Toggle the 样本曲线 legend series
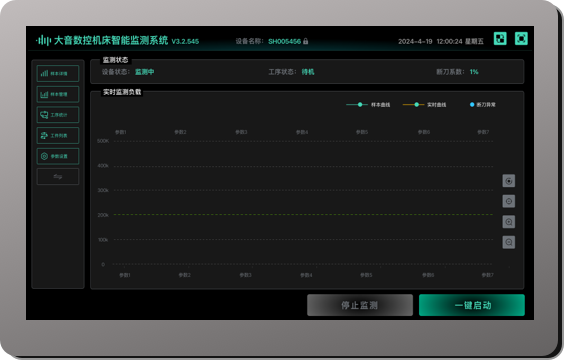 [368, 105]
